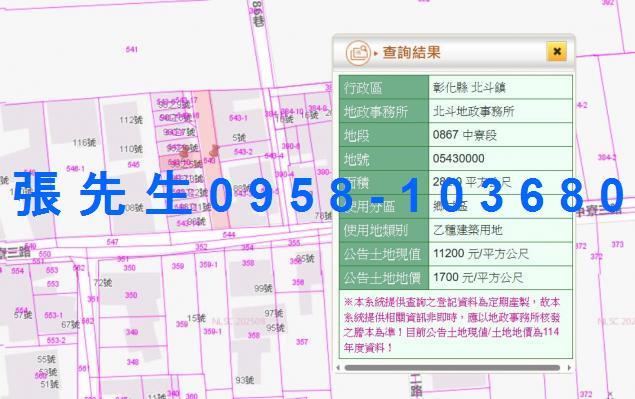Click the 57號 address label

click(x=23, y=315)
